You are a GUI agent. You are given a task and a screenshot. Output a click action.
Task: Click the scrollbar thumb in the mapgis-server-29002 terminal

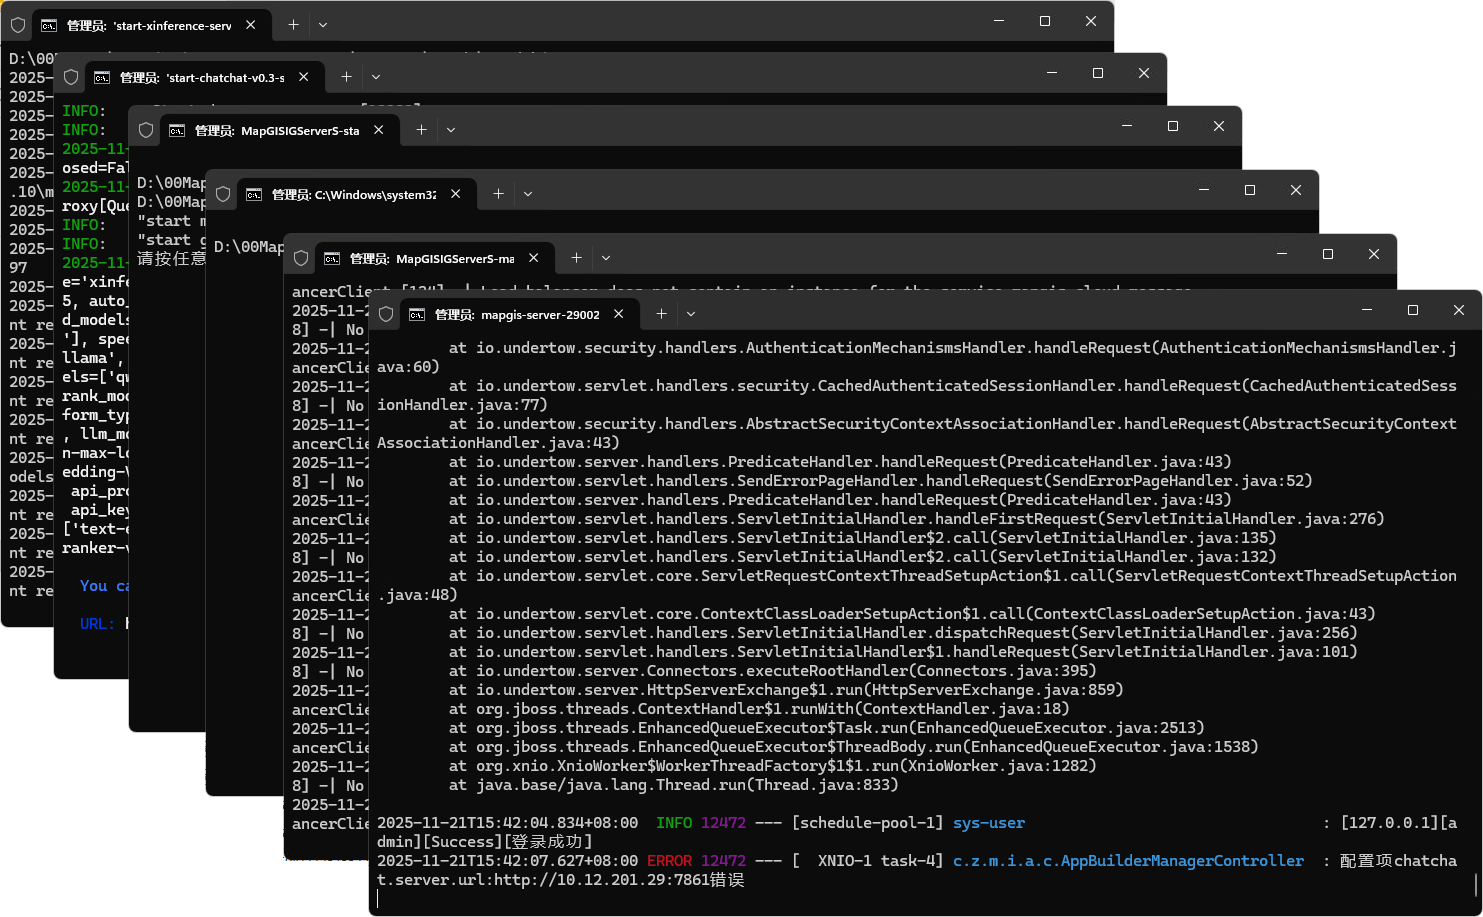1476,884
